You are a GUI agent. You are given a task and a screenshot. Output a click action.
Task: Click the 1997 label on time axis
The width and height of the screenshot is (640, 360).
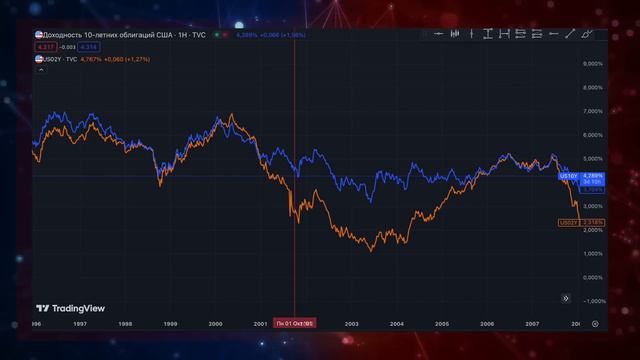click(80, 324)
